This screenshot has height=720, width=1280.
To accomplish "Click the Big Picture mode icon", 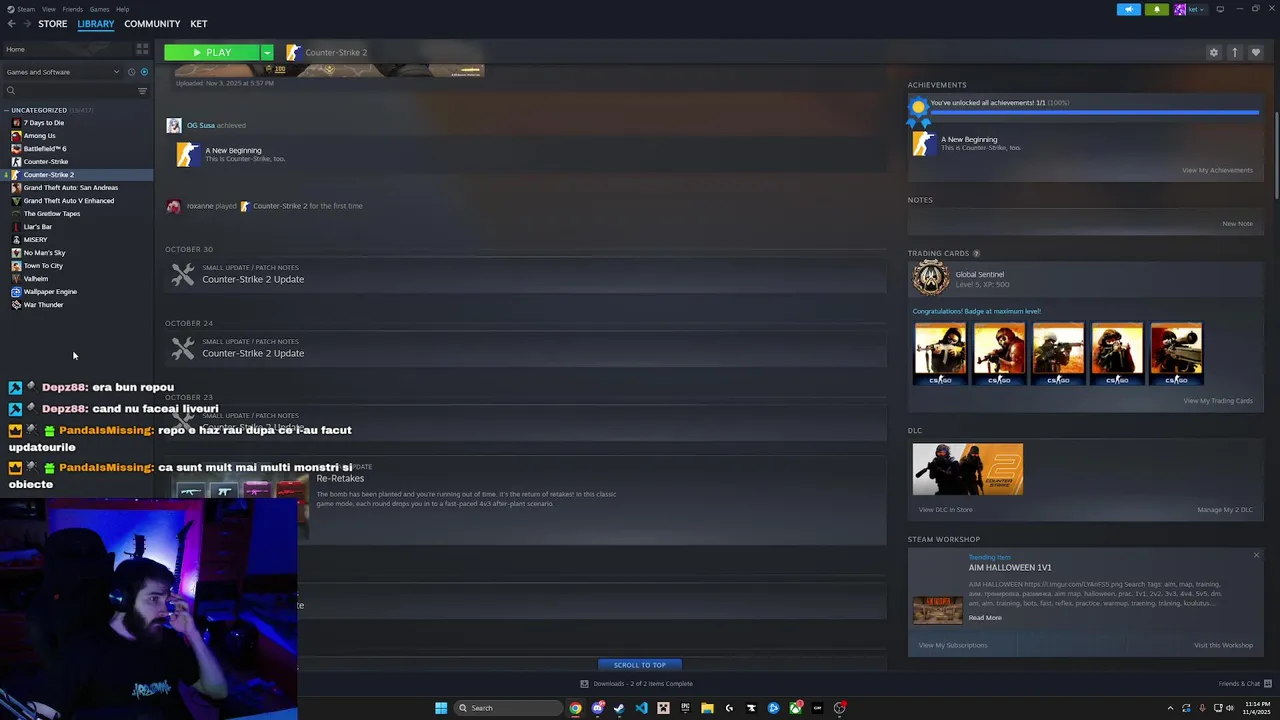I will tap(1220, 9).
